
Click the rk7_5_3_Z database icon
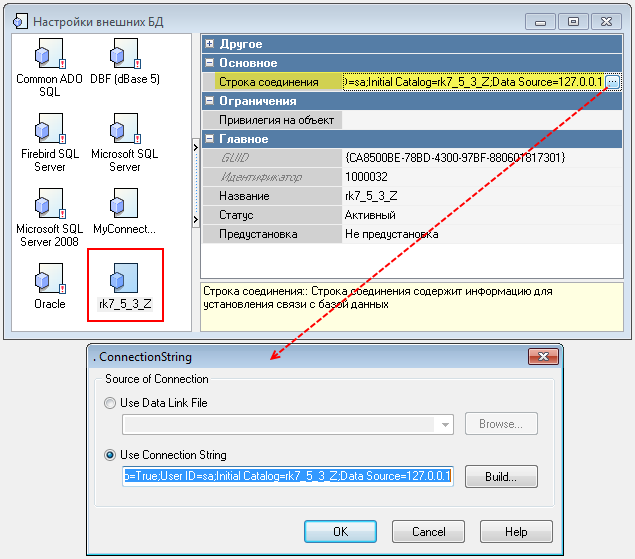[x=125, y=280]
